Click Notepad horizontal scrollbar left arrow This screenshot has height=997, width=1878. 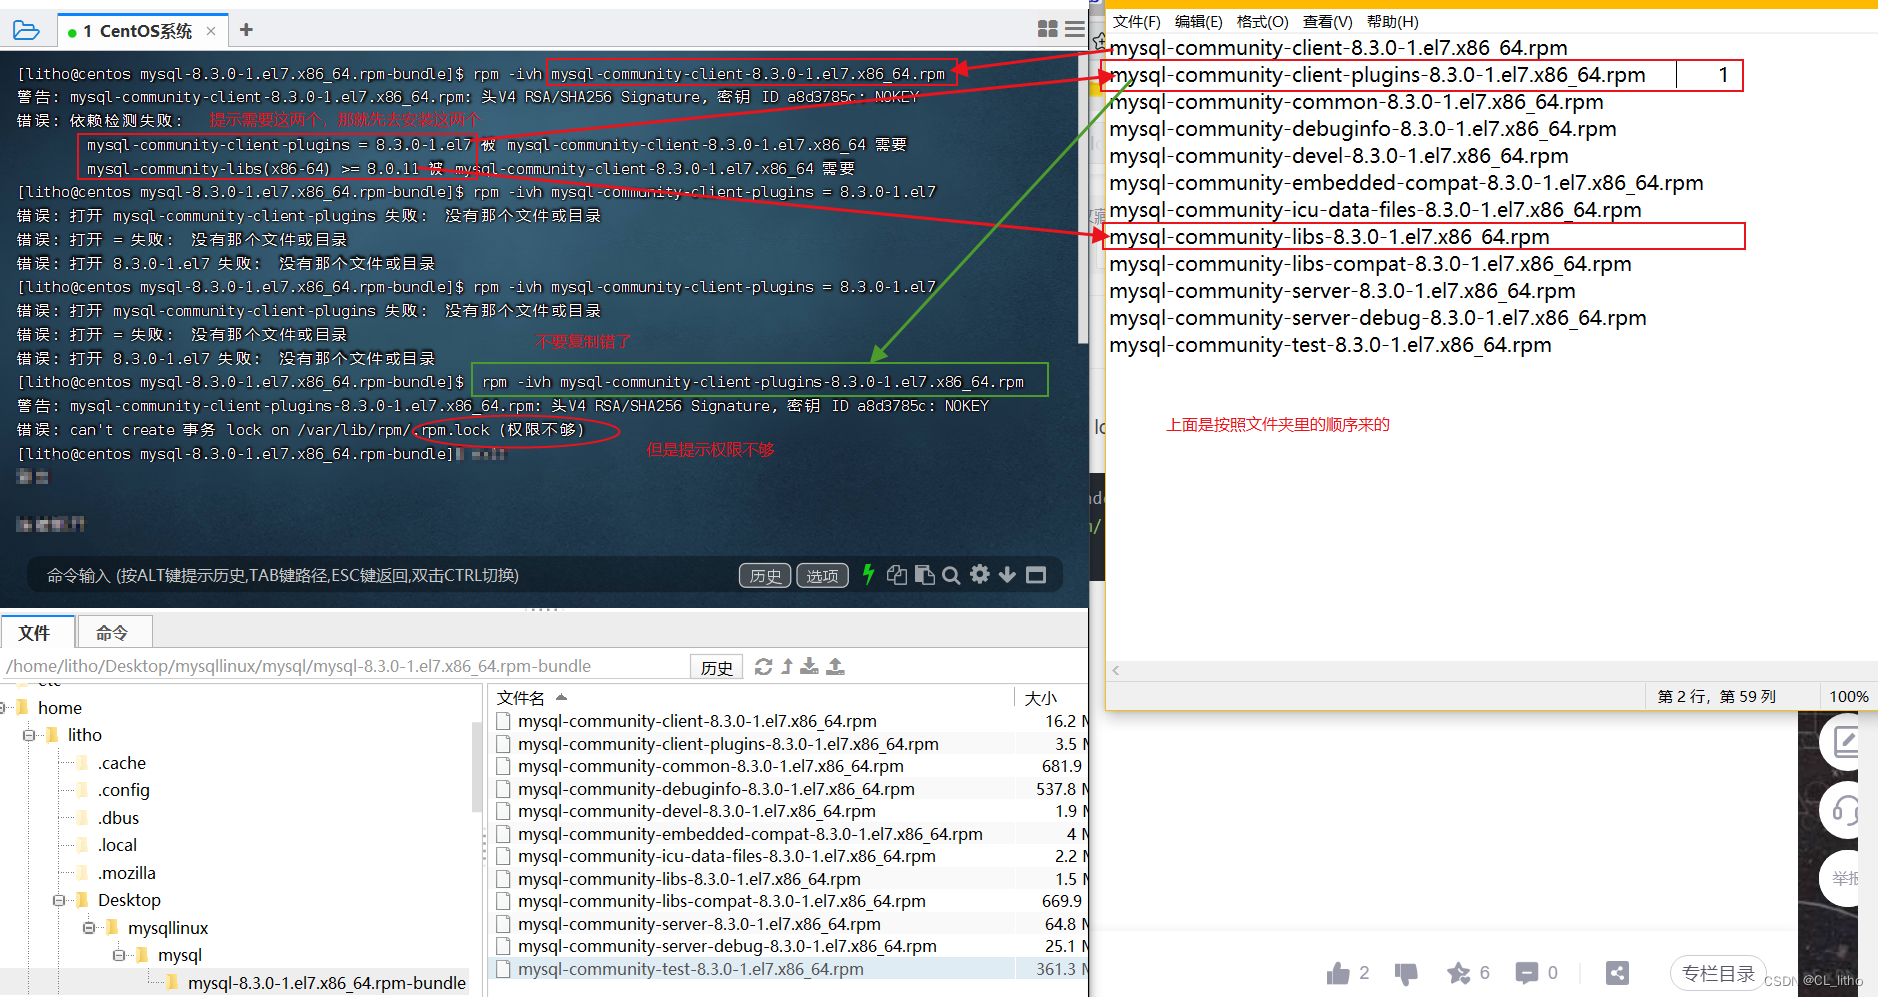point(1116,670)
